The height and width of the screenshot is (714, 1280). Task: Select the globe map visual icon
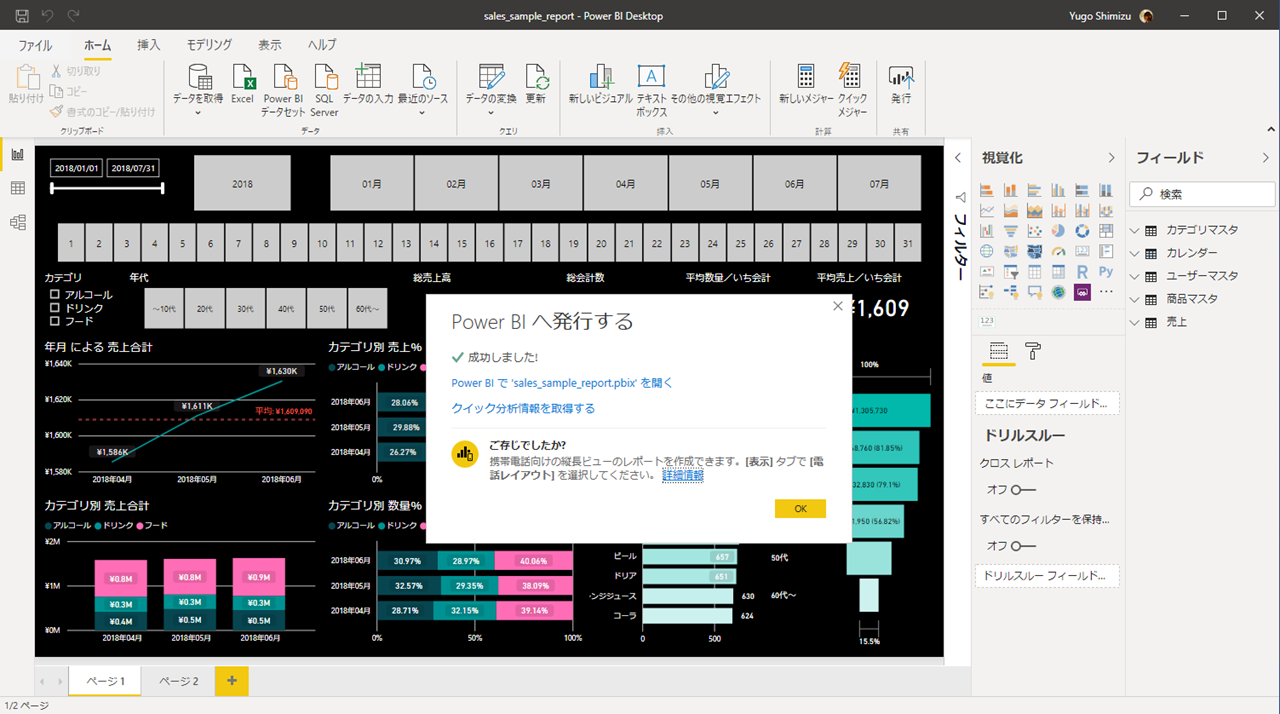coord(987,251)
